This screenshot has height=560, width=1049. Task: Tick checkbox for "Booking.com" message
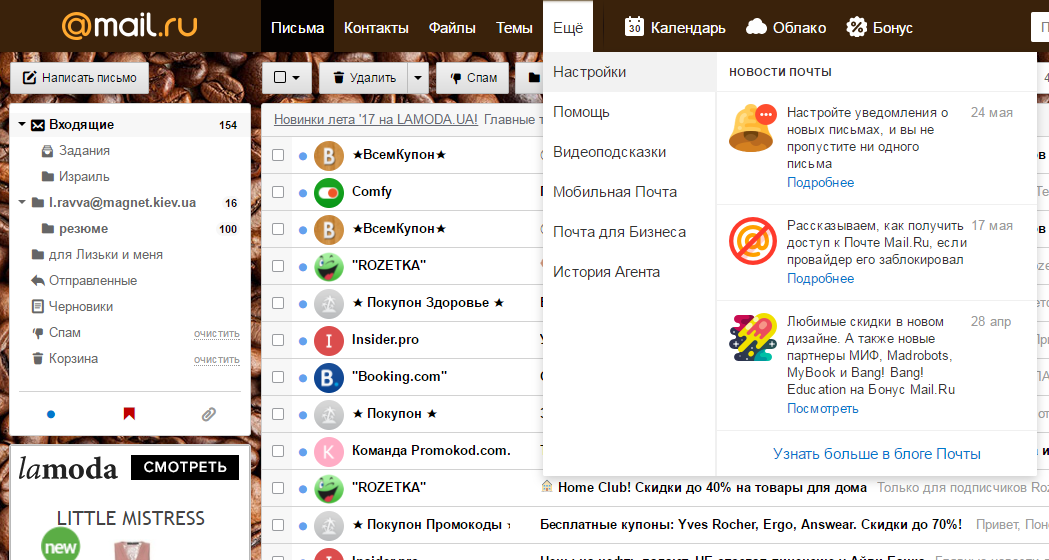tap(278, 377)
